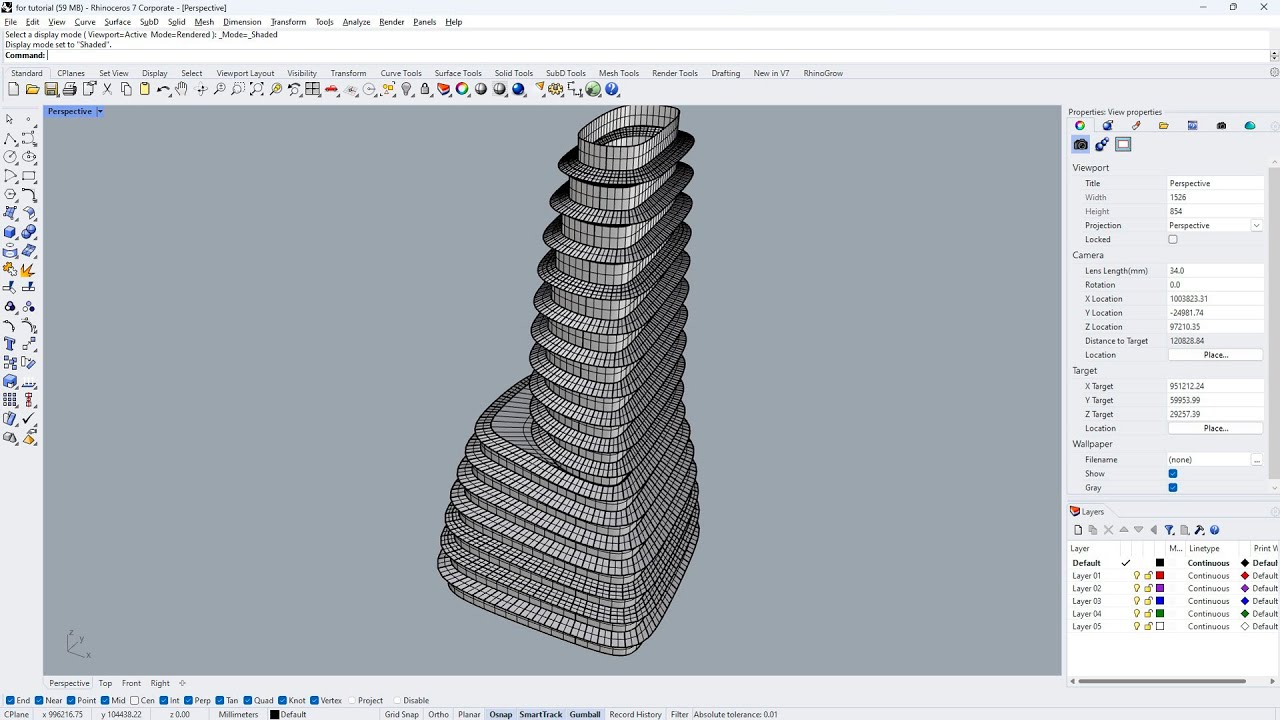Open the Surface menu
1280x720 pixels.
pos(117,22)
